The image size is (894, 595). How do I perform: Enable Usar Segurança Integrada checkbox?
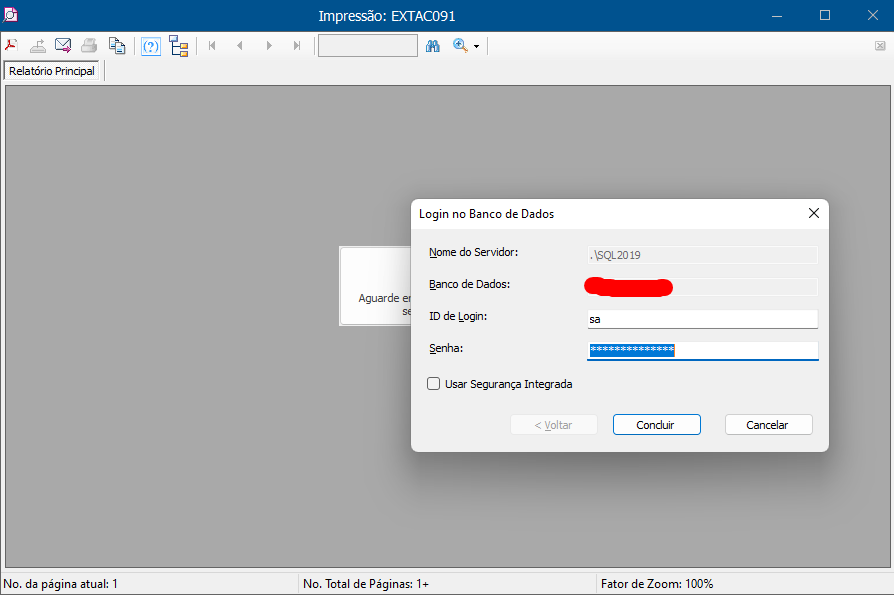pyautogui.click(x=434, y=384)
